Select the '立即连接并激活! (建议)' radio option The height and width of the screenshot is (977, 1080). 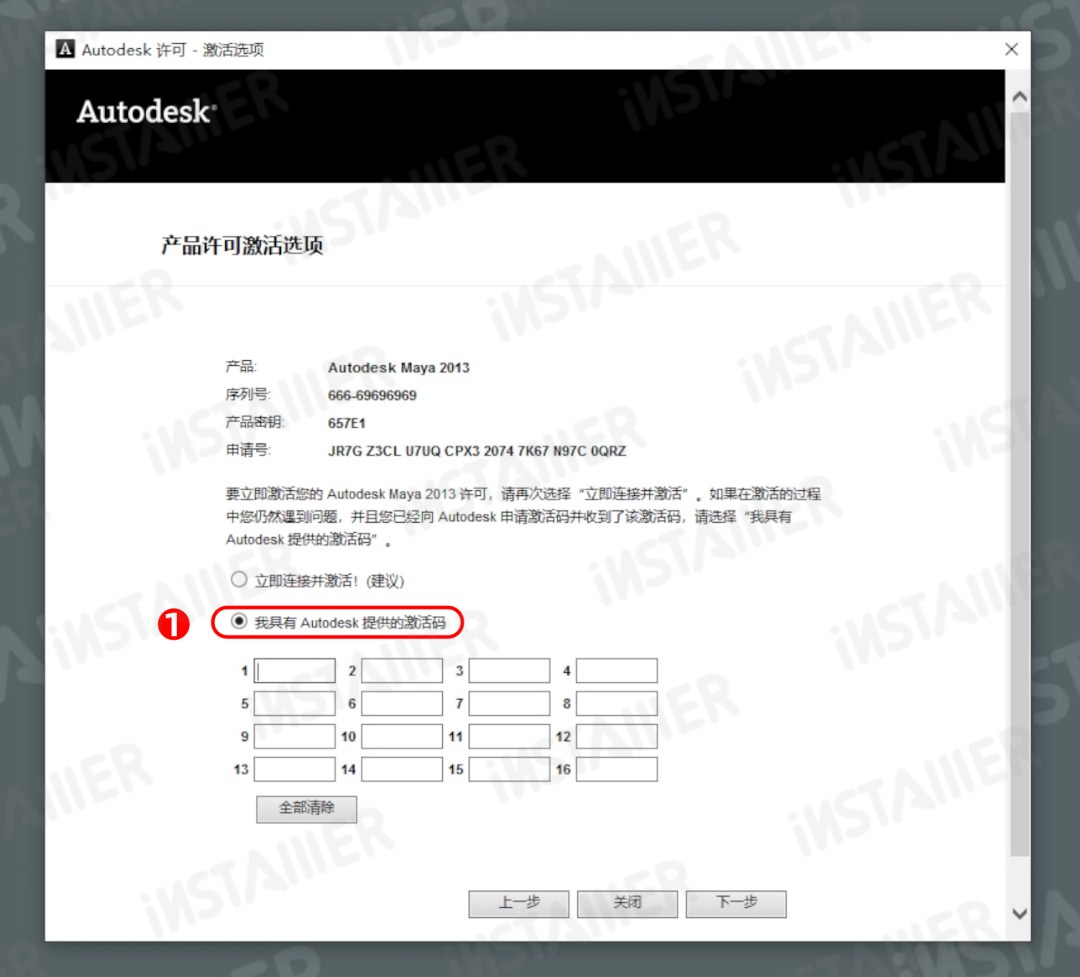tap(239, 579)
